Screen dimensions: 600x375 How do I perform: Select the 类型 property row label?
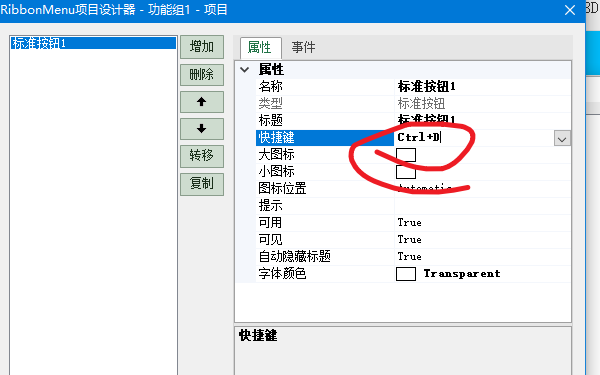click(x=271, y=104)
